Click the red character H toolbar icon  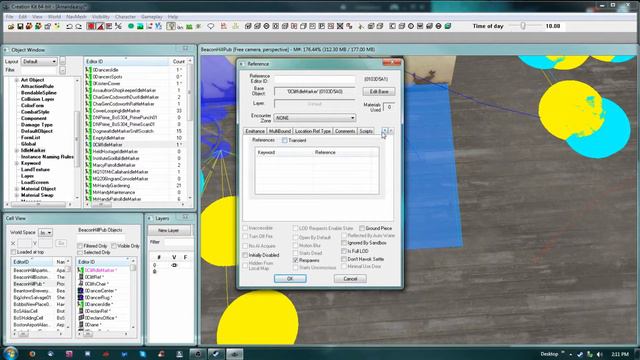point(223,26)
